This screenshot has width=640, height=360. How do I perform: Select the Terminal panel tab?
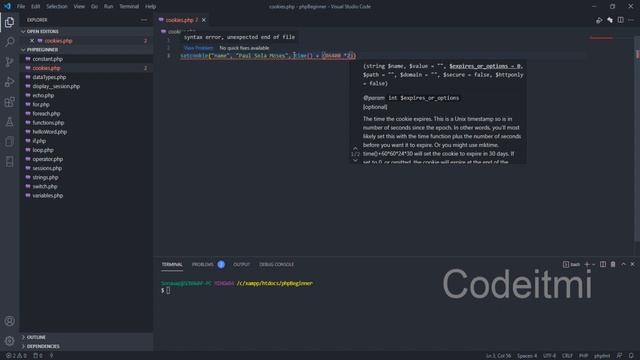click(x=172, y=264)
